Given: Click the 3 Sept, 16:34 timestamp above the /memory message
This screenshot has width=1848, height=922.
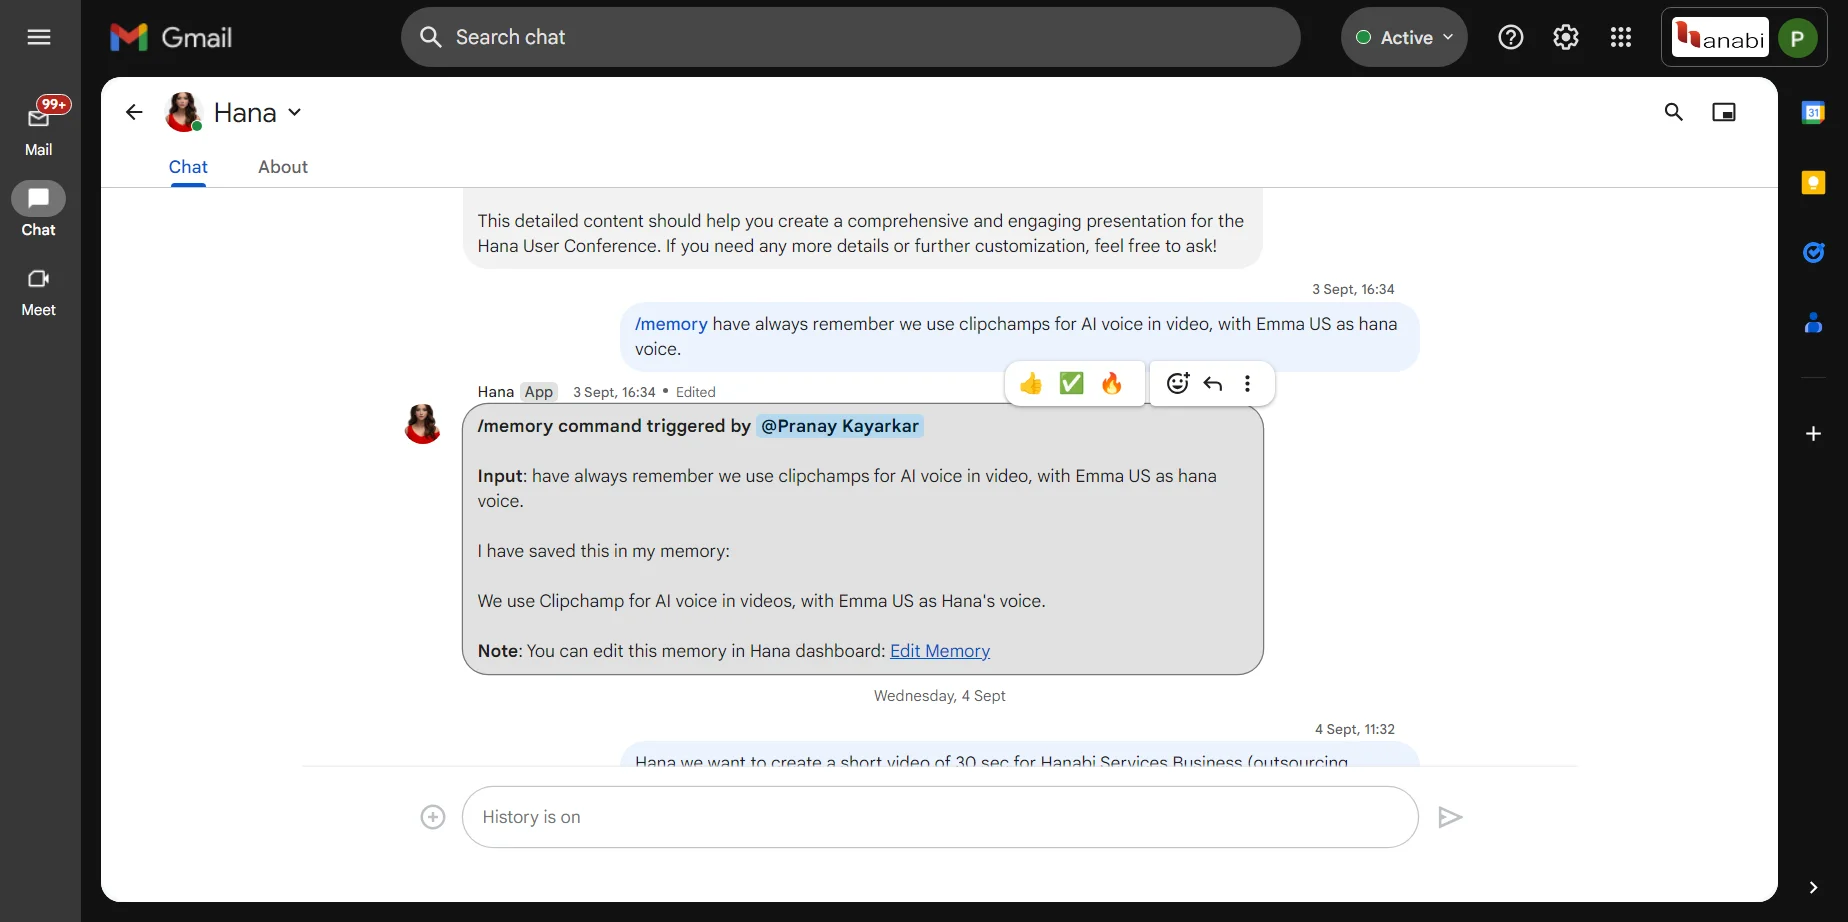Looking at the screenshot, I should (1353, 289).
